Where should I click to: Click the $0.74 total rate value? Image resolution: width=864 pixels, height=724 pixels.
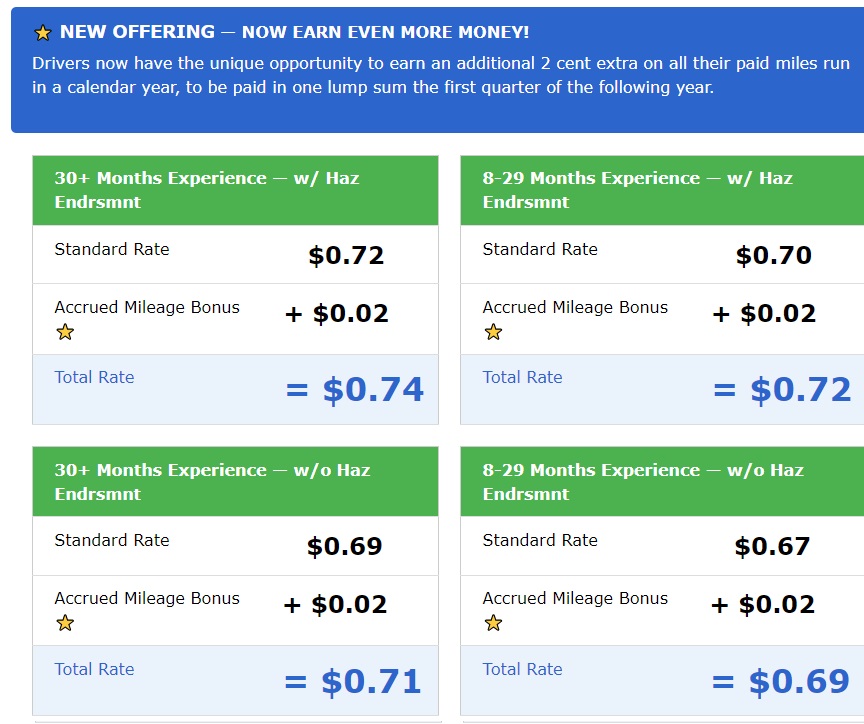click(x=372, y=390)
